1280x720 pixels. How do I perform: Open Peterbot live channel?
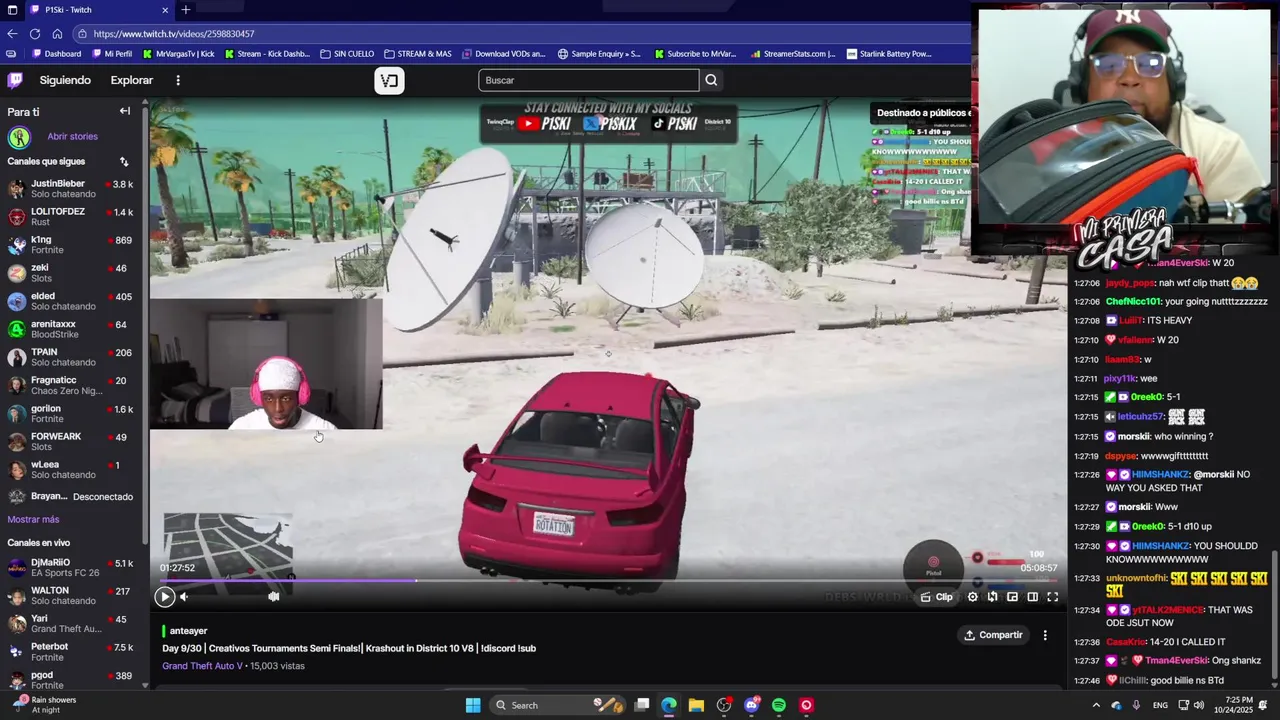[71, 652]
